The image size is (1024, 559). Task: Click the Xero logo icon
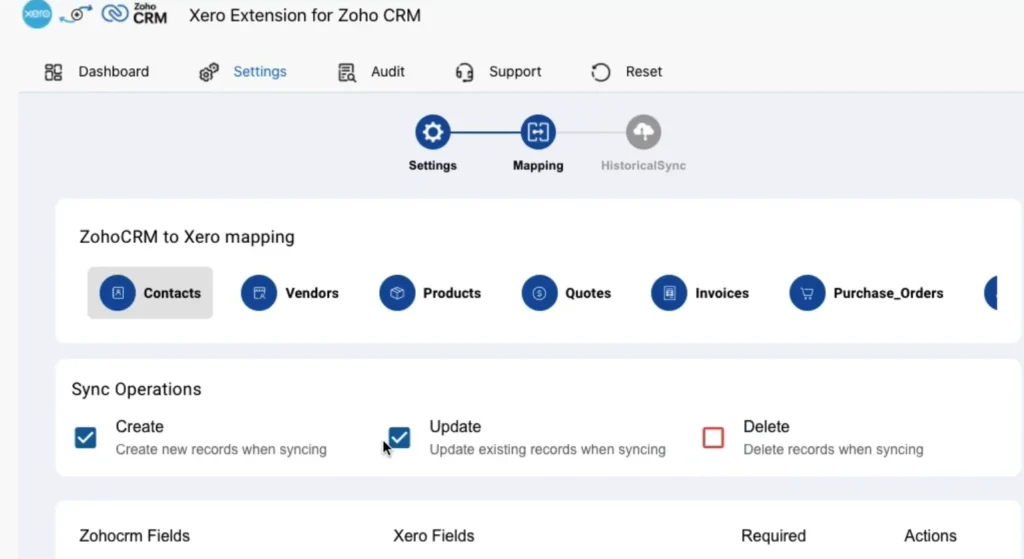(x=37, y=14)
